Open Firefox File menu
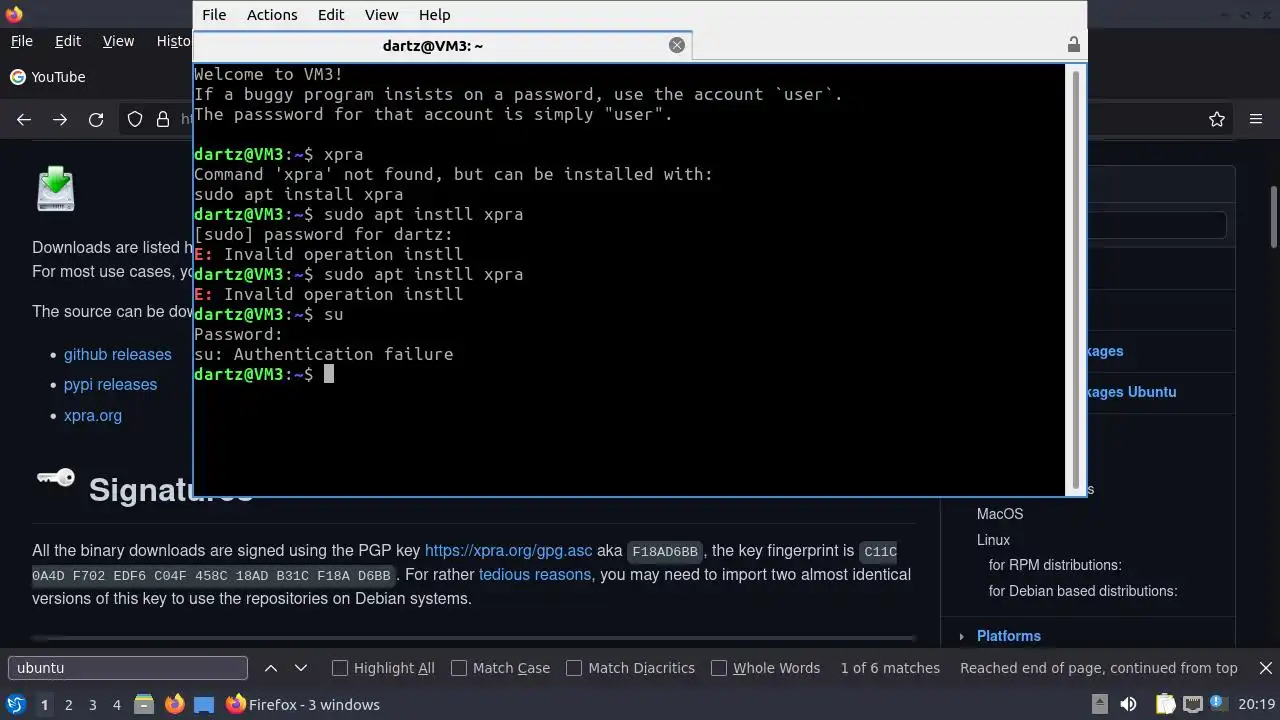This screenshot has height=720, width=1280. (21, 41)
